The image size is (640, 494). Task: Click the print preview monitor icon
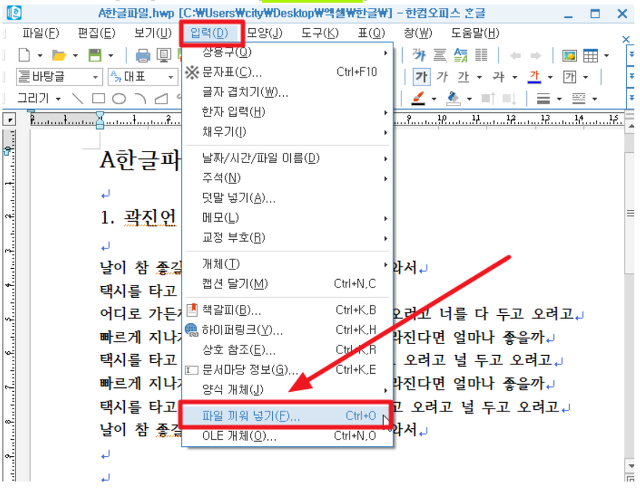tap(164, 55)
